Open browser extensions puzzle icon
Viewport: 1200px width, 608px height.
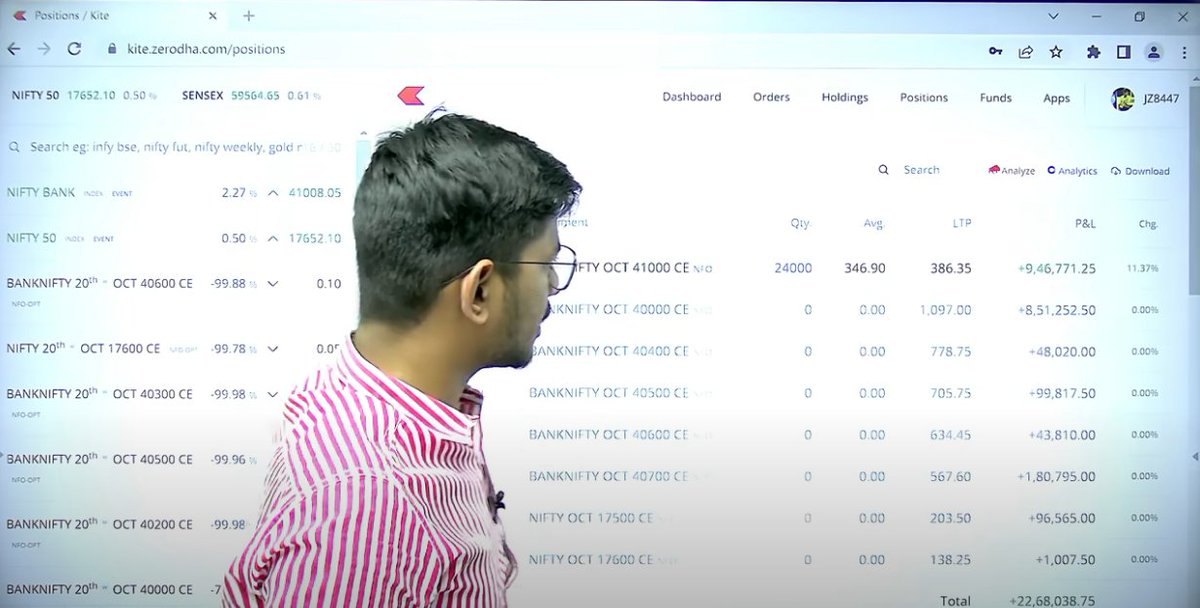pyautogui.click(x=1093, y=51)
